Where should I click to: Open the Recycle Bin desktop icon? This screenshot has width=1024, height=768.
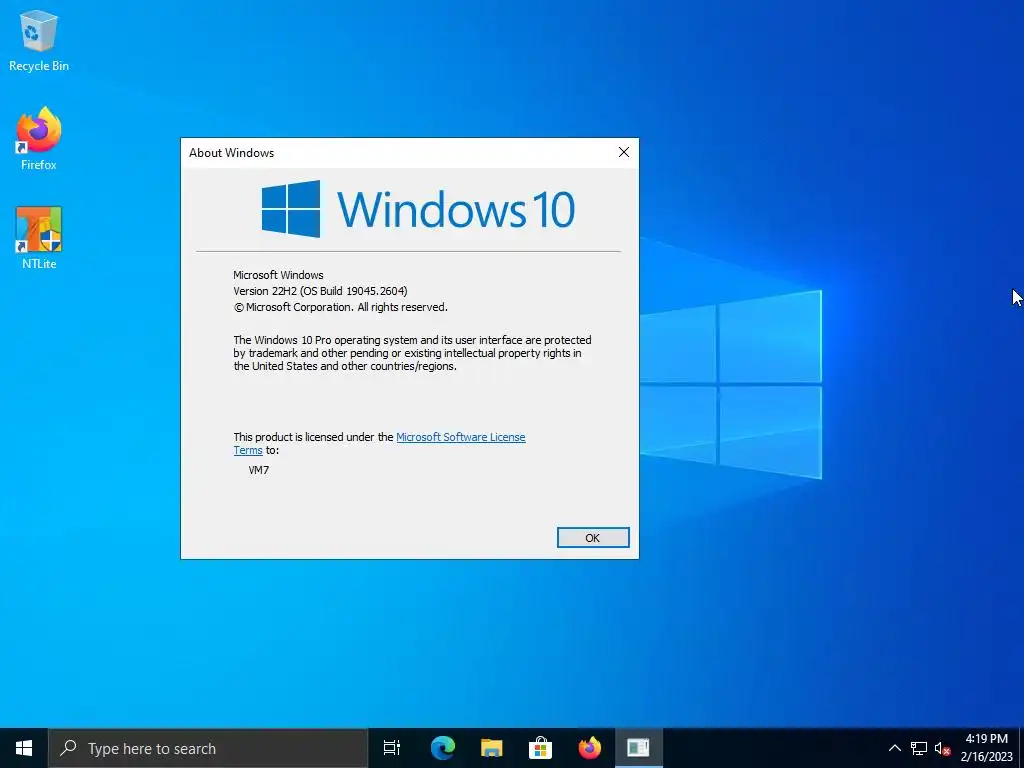[x=39, y=40]
